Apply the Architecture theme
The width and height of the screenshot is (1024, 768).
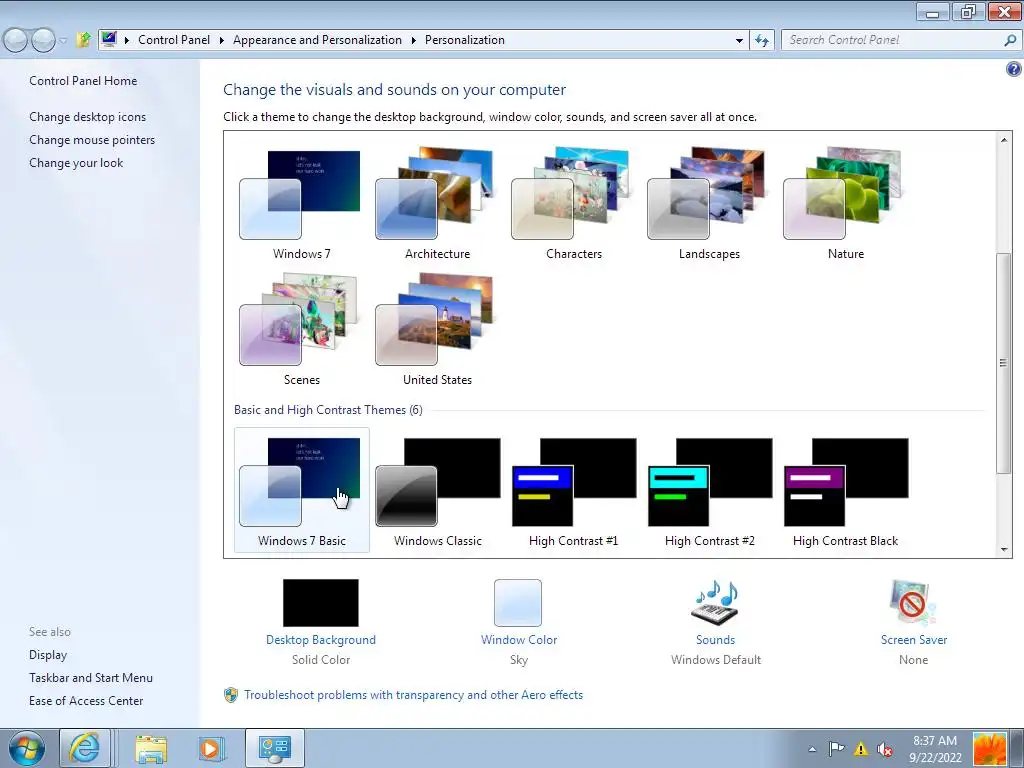437,202
